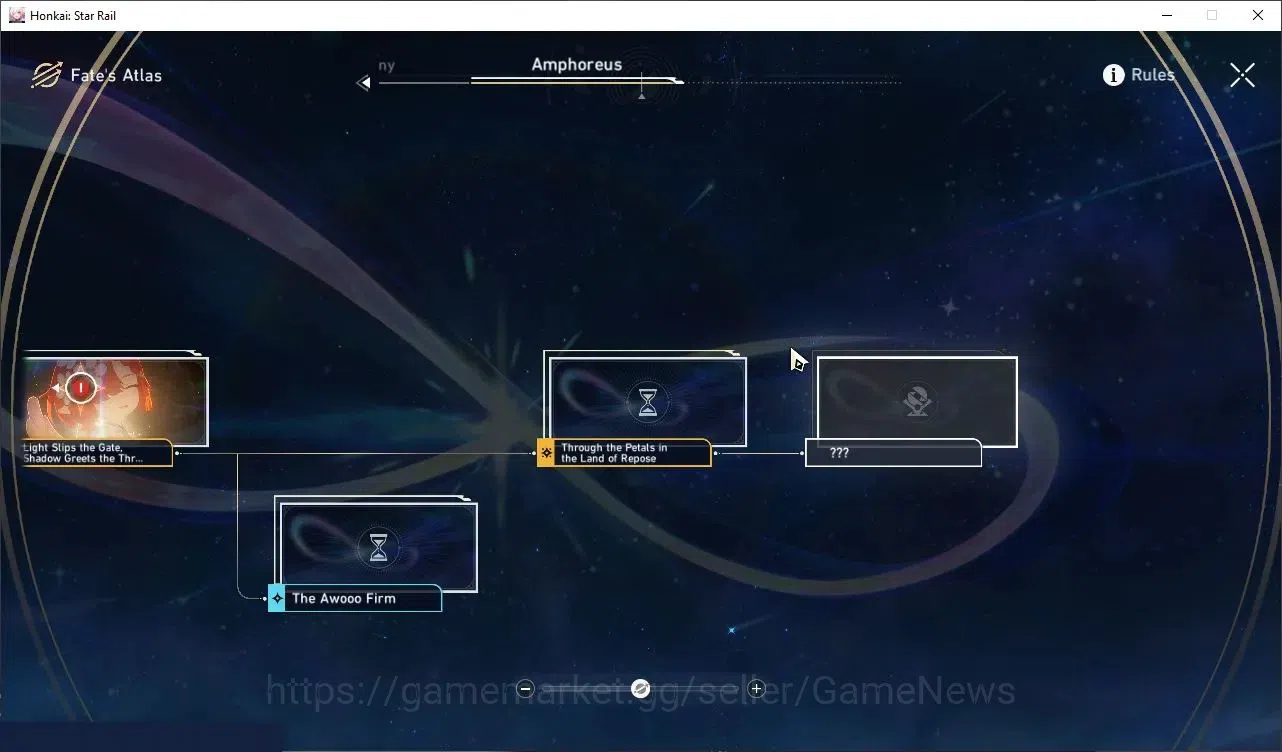
Task: Select the Amphoreus tab
Action: pos(576,64)
